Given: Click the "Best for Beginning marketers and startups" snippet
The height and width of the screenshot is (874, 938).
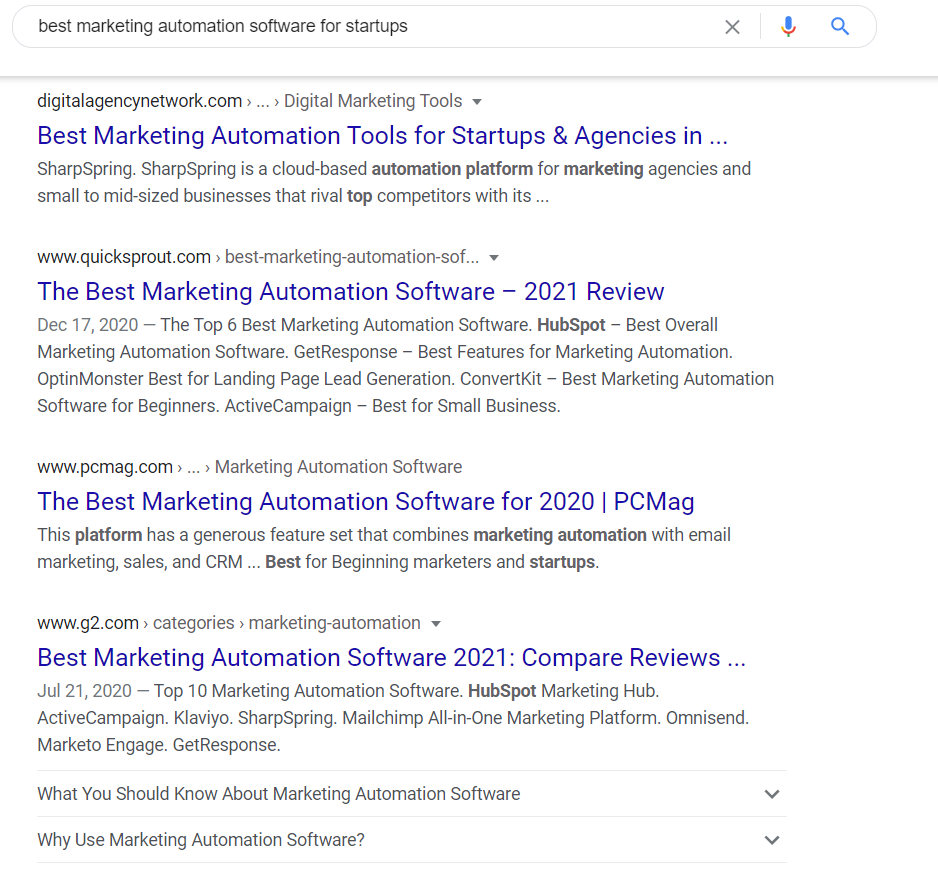Looking at the screenshot, I should click(x=431, y=562).
